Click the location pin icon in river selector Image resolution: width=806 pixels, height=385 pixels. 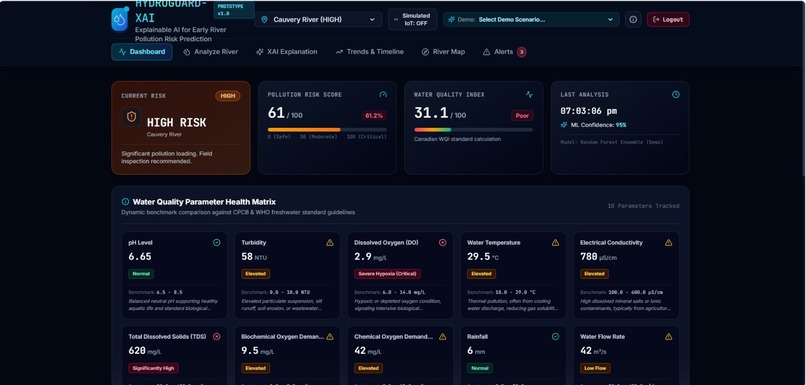[265, 20]
